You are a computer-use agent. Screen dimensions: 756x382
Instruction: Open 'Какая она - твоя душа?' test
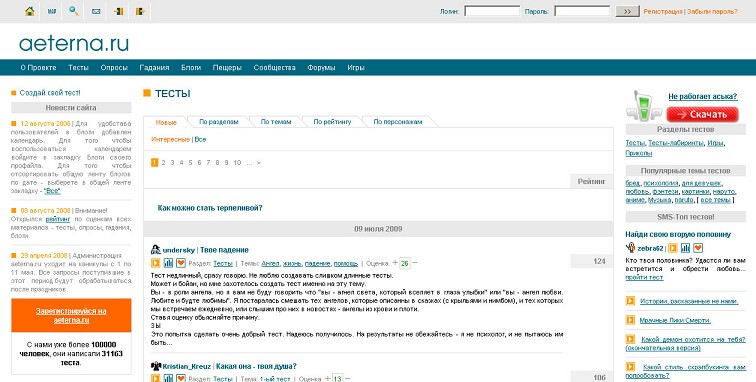point(256,366)
